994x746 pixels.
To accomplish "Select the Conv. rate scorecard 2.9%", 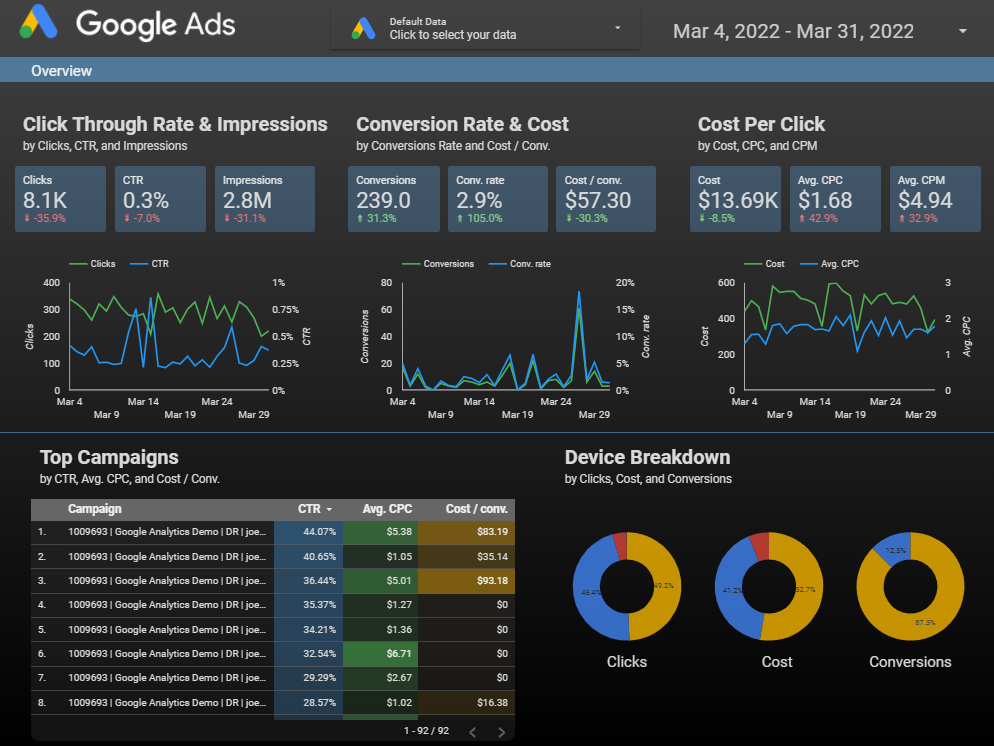I will (x=498, y=199).
